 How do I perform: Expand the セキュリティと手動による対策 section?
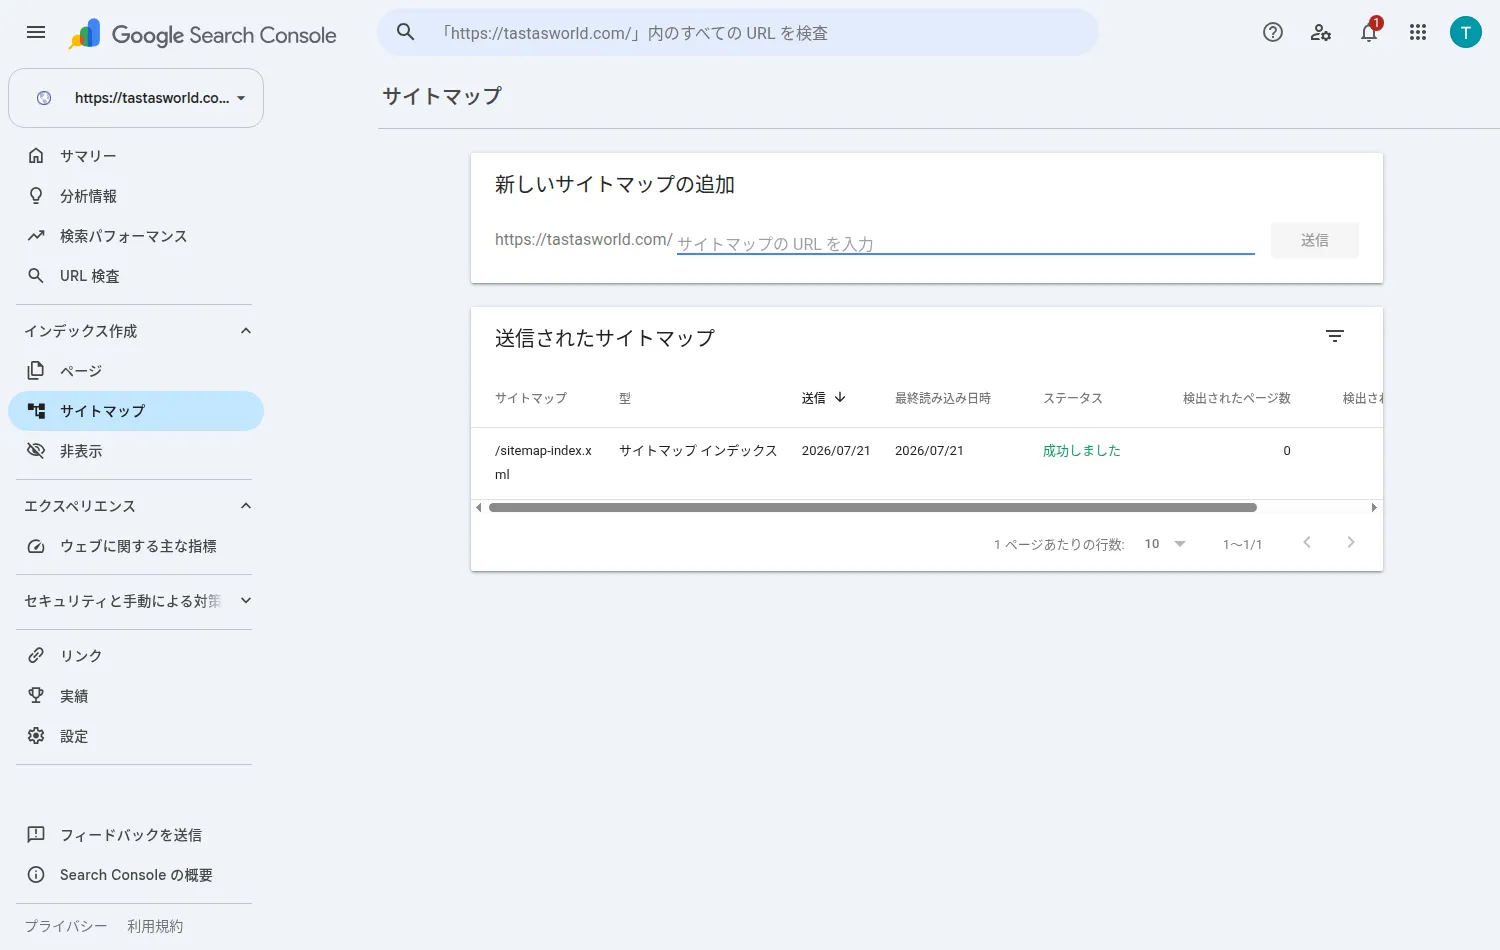tap(246, 601)
